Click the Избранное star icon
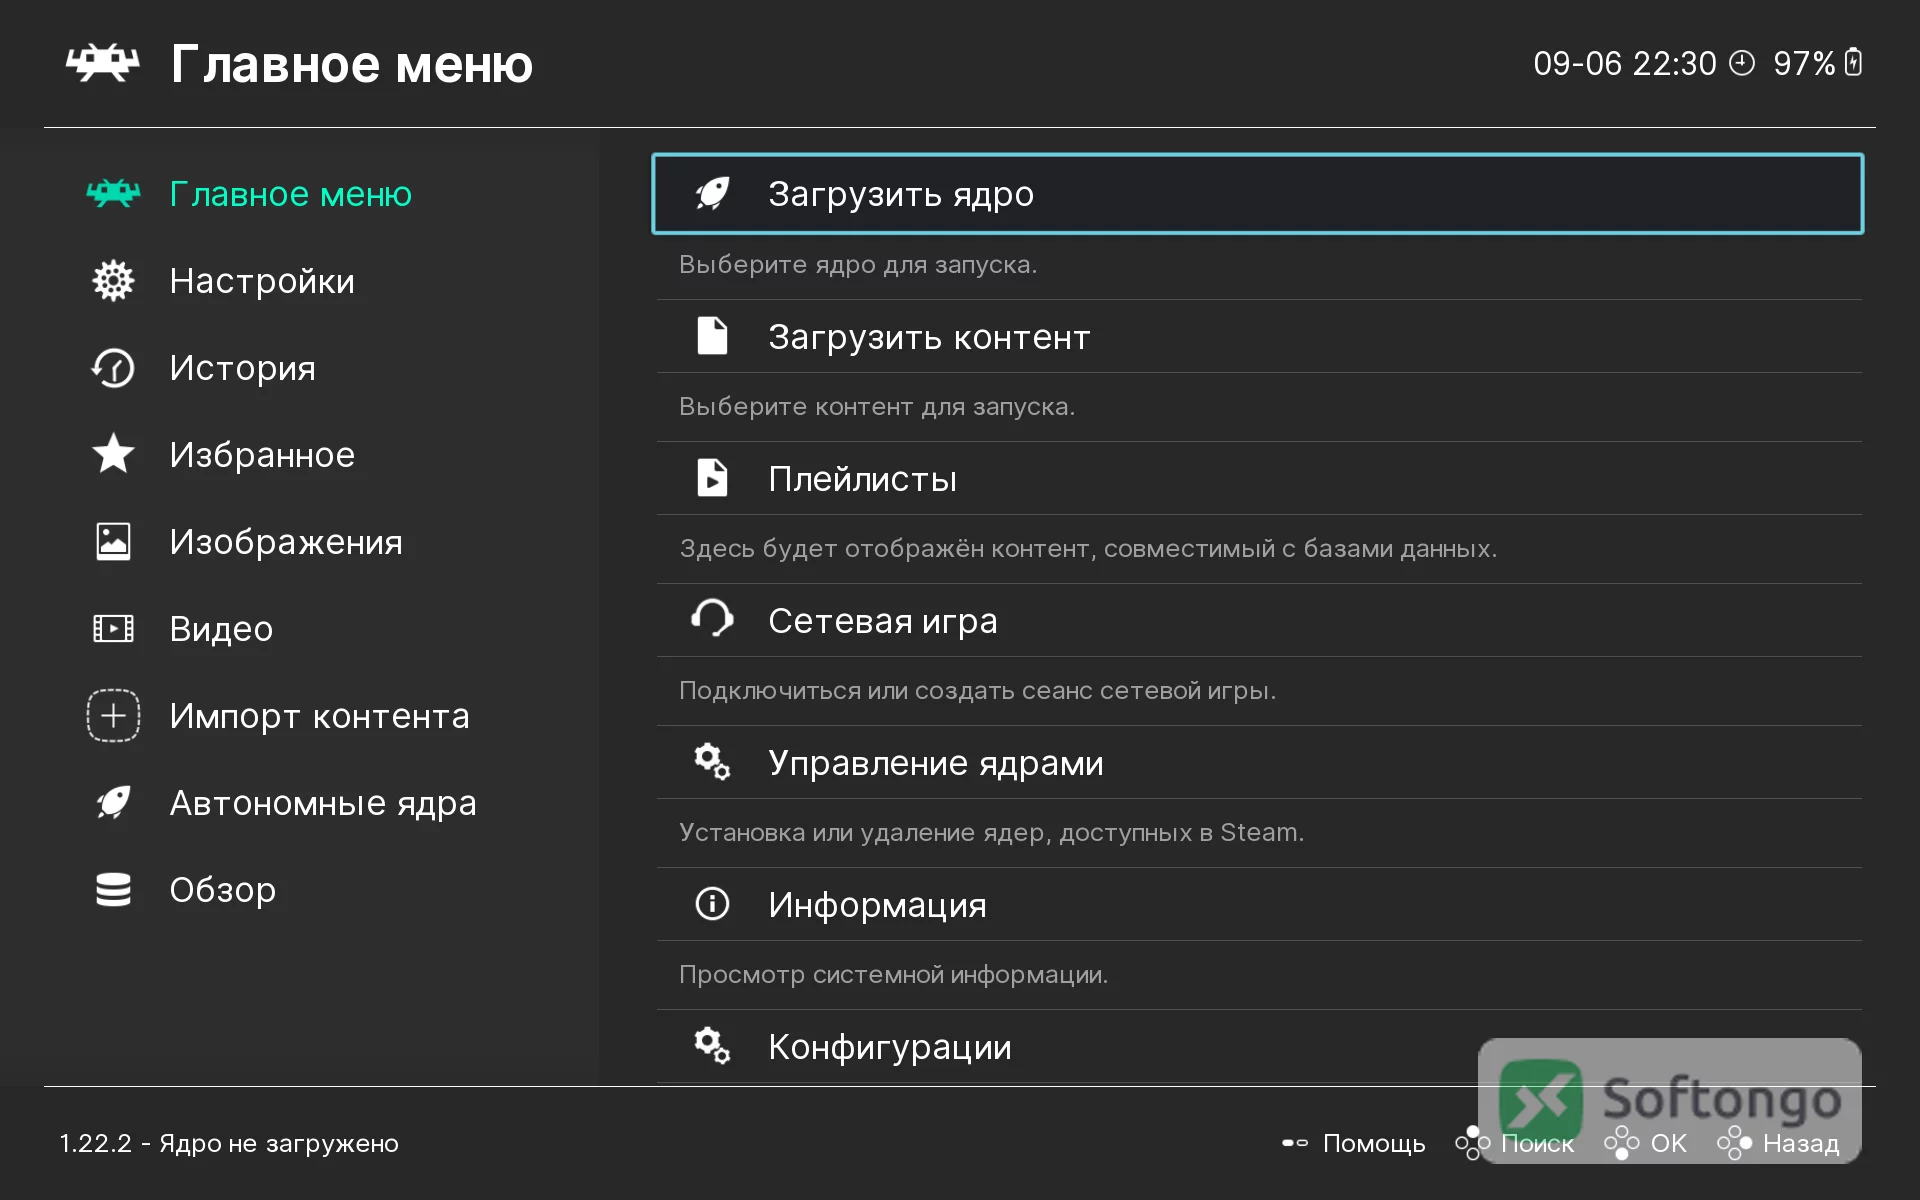Viewport: 1920px width, 1200px height. pyautogui.click(x=113, y=454)
